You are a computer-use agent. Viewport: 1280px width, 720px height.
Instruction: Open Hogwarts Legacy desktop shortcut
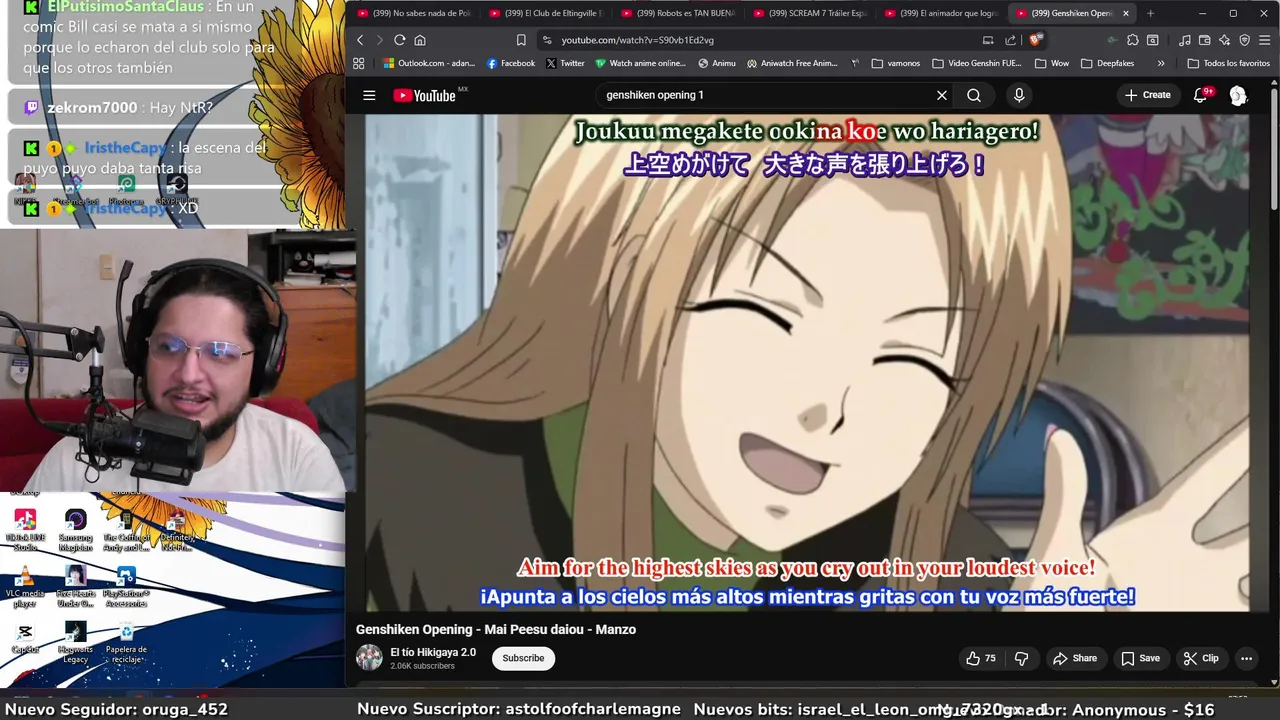pyautogui.click(x=75, y=643)
